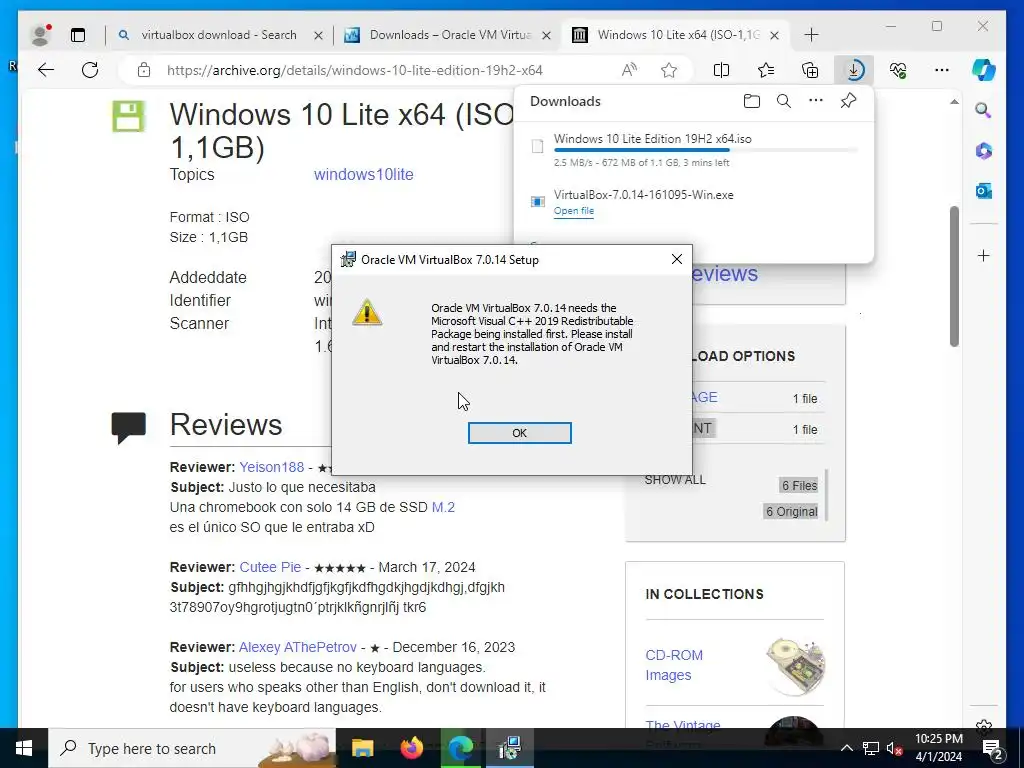Open the Windows Start menu
Image resolution: width=1024 pixels, height=768 pixels.
(x=24, y=748)
